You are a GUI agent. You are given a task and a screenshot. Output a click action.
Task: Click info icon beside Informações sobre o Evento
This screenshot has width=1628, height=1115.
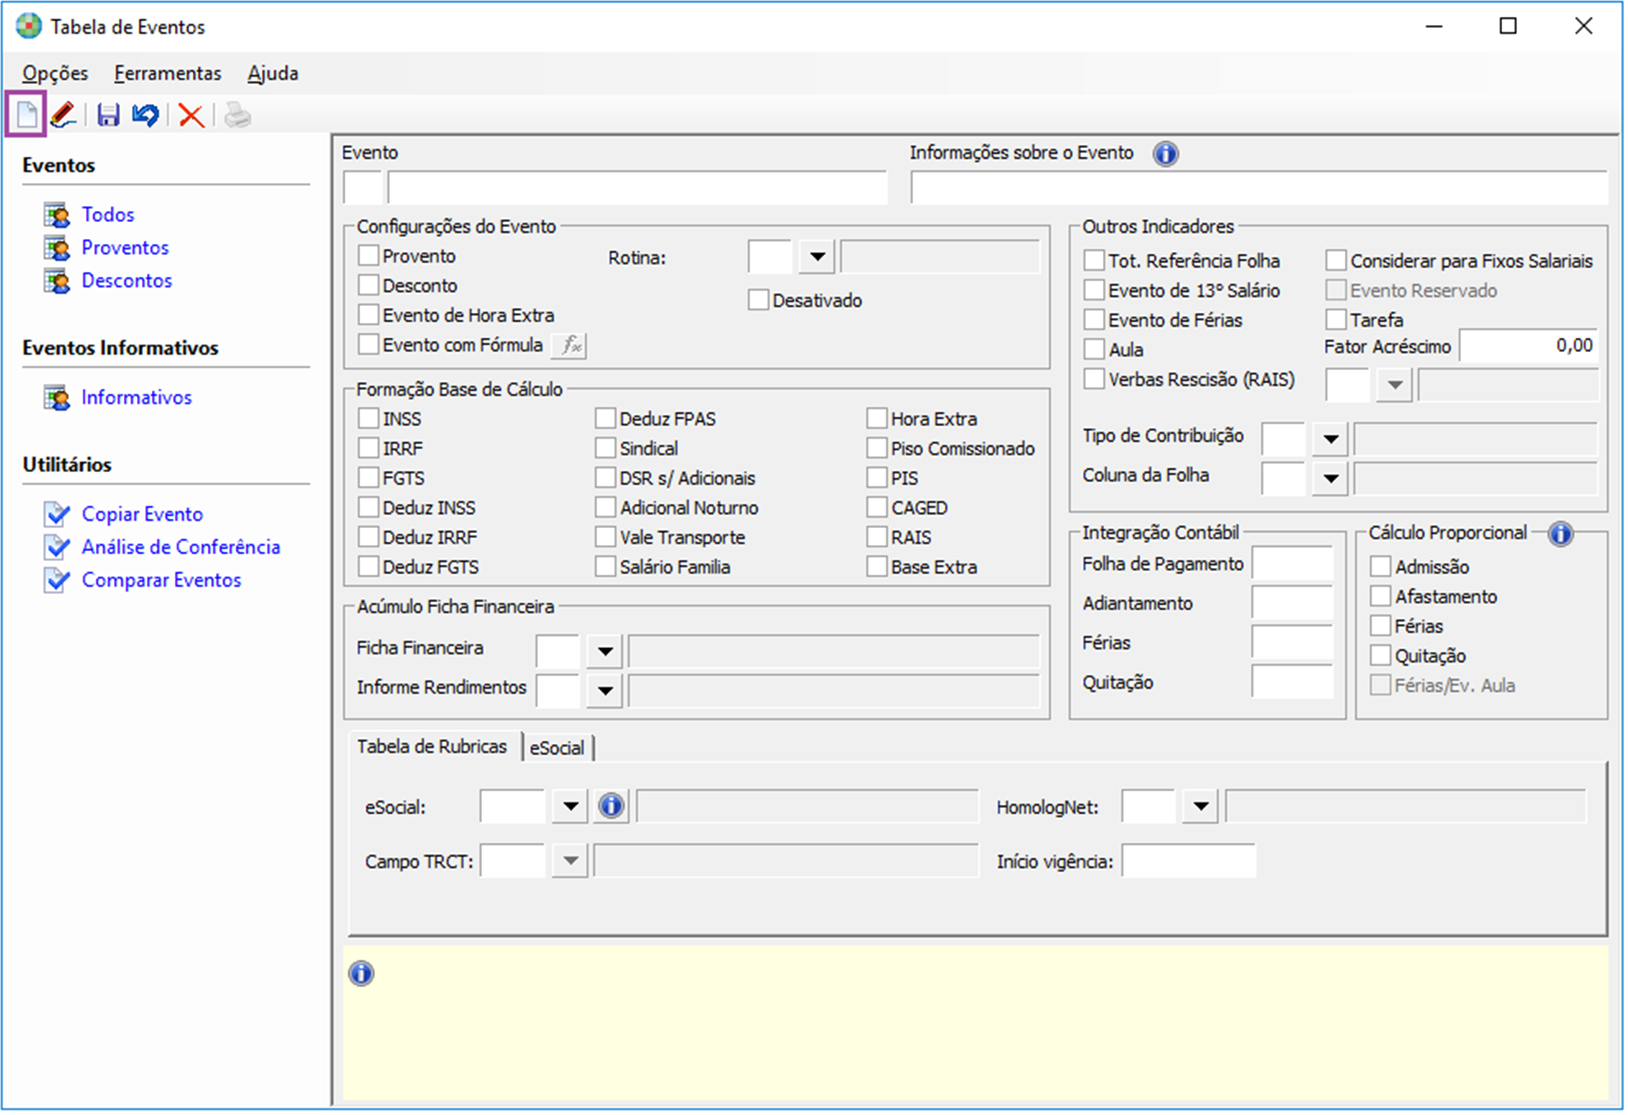[x=1165, y=154]
